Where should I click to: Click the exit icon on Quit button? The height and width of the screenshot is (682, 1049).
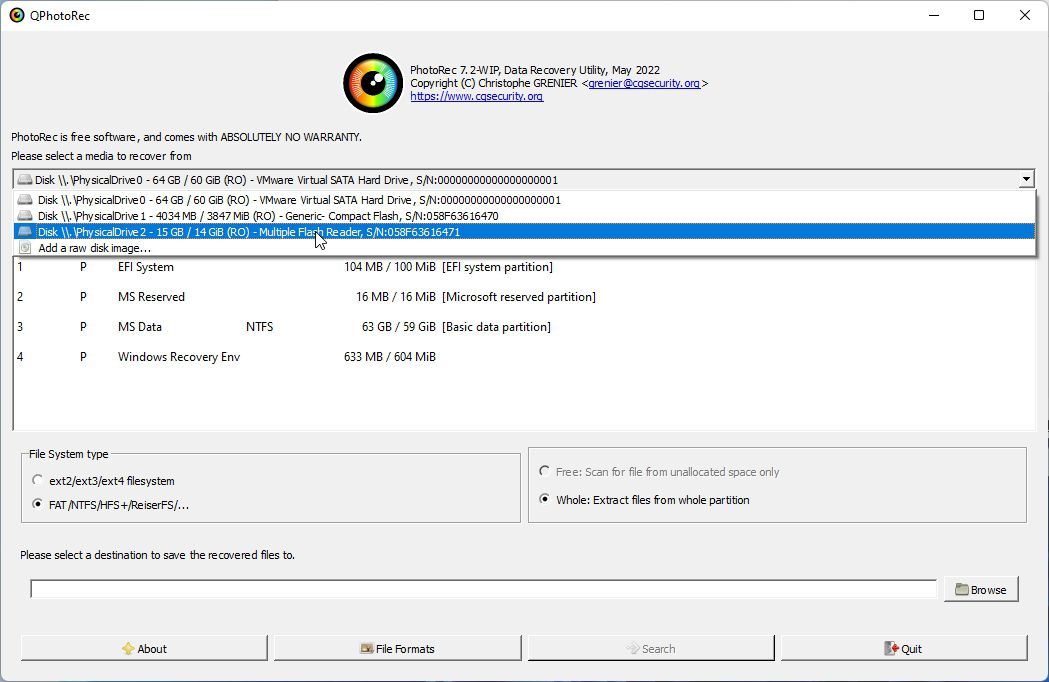891,649
